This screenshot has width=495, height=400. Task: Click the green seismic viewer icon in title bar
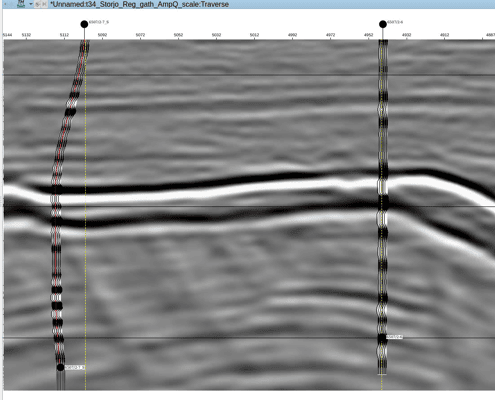click(x=21, y=4)
